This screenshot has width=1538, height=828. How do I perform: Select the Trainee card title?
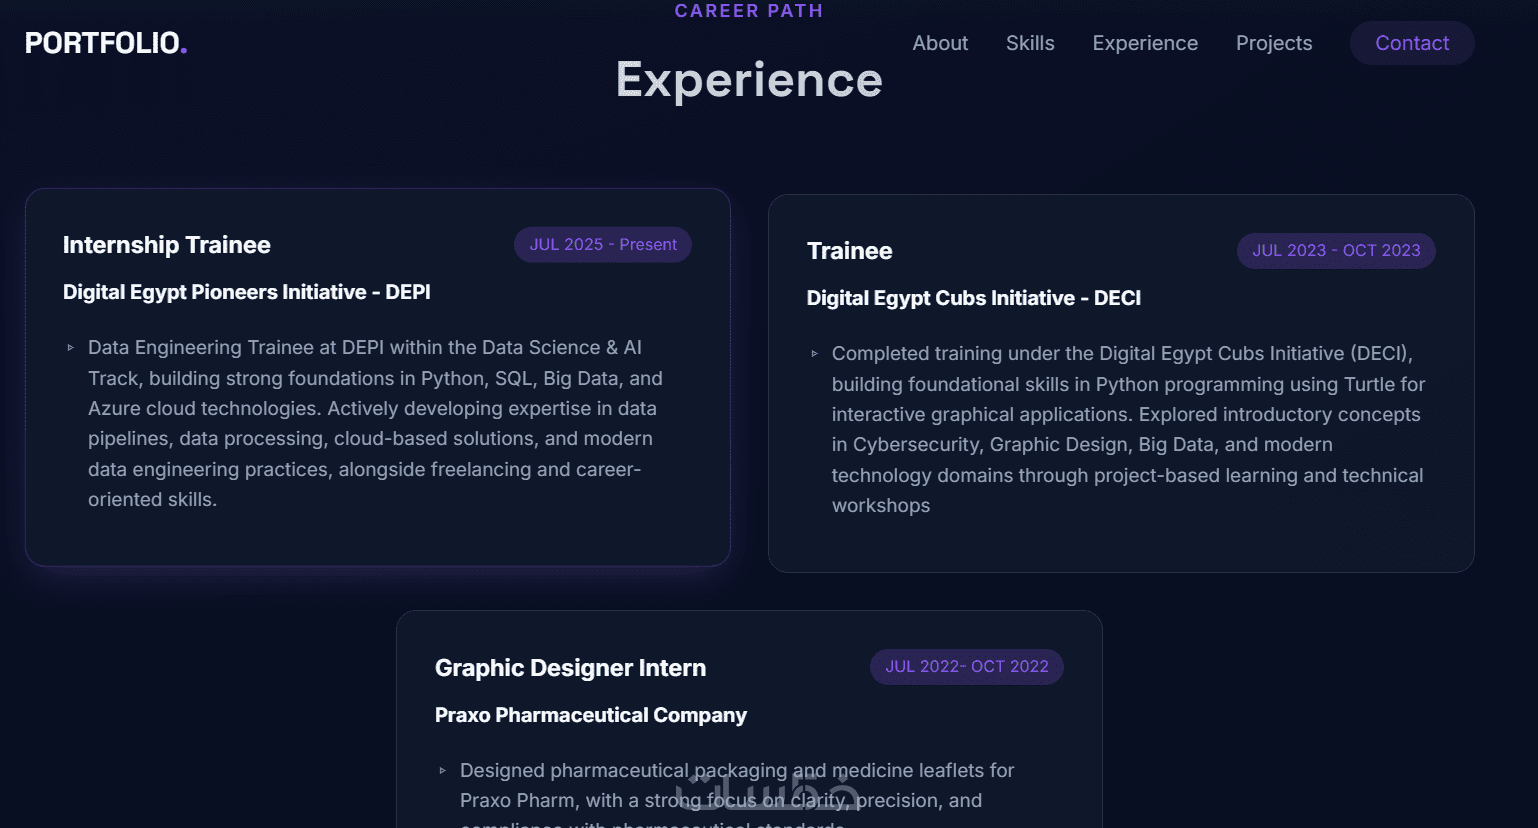tap(849, 251)
